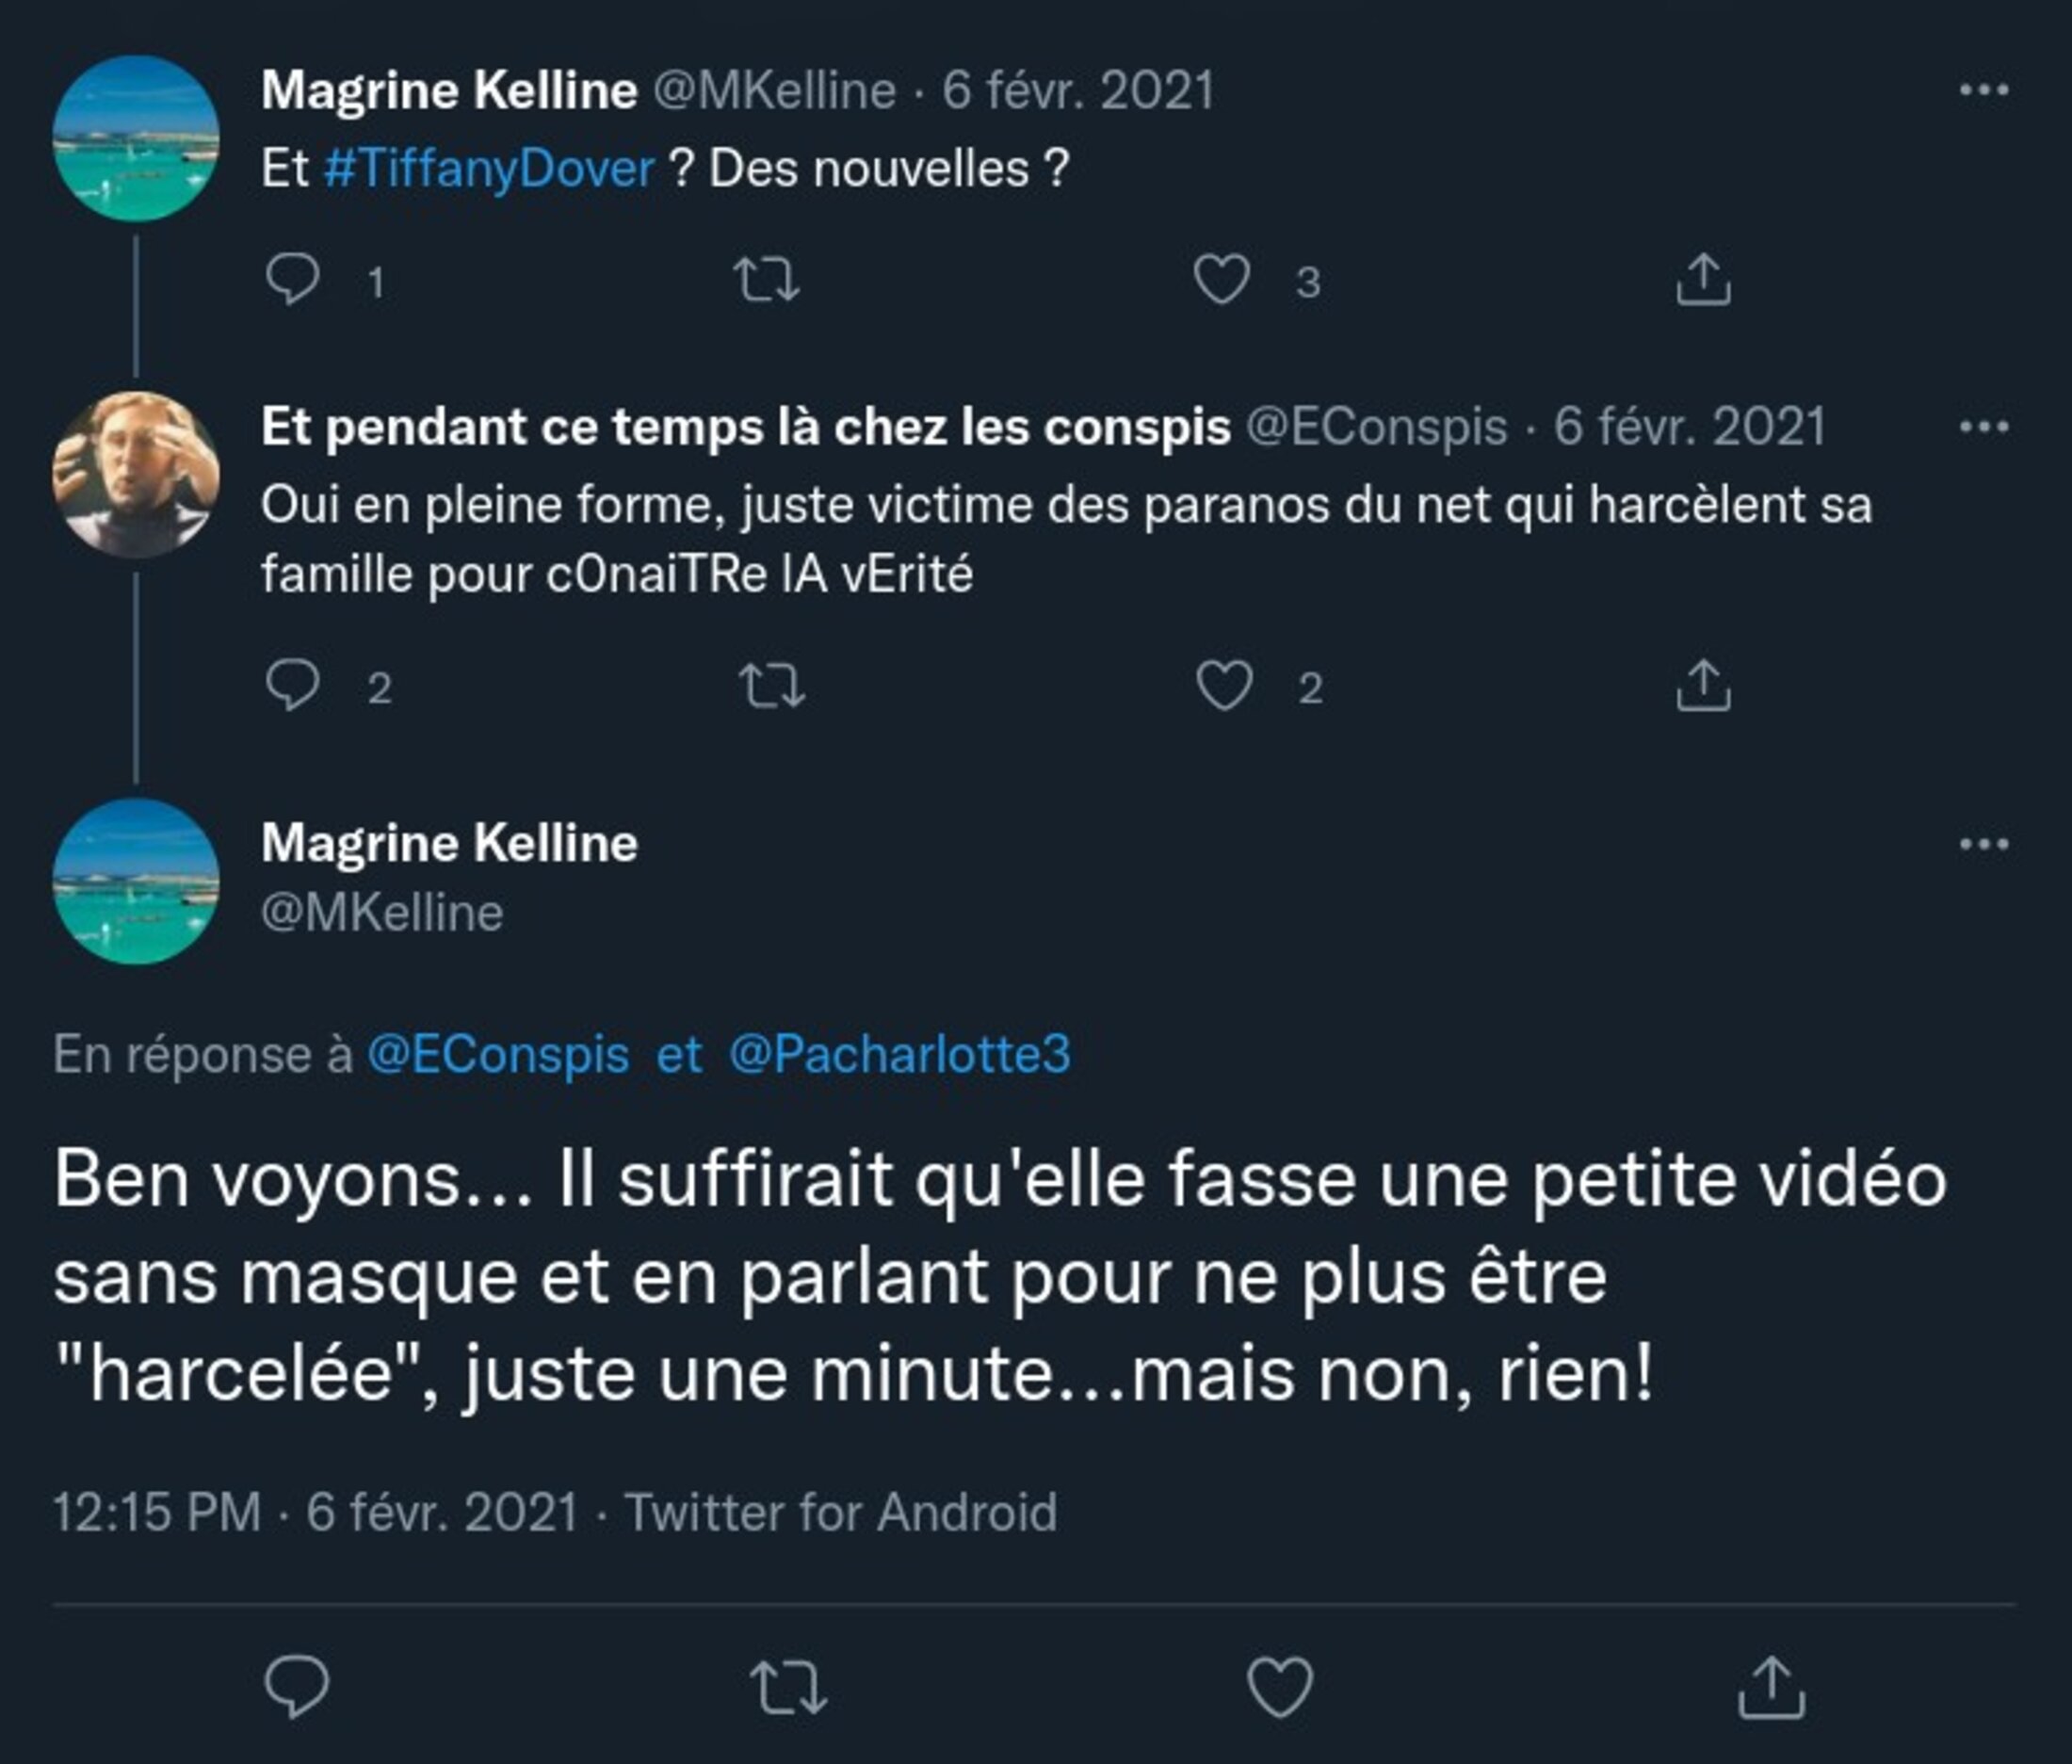Retweet the first Magrine Kelline tweet
This screenshot has width=2072, height=1764.
[766, 279]
